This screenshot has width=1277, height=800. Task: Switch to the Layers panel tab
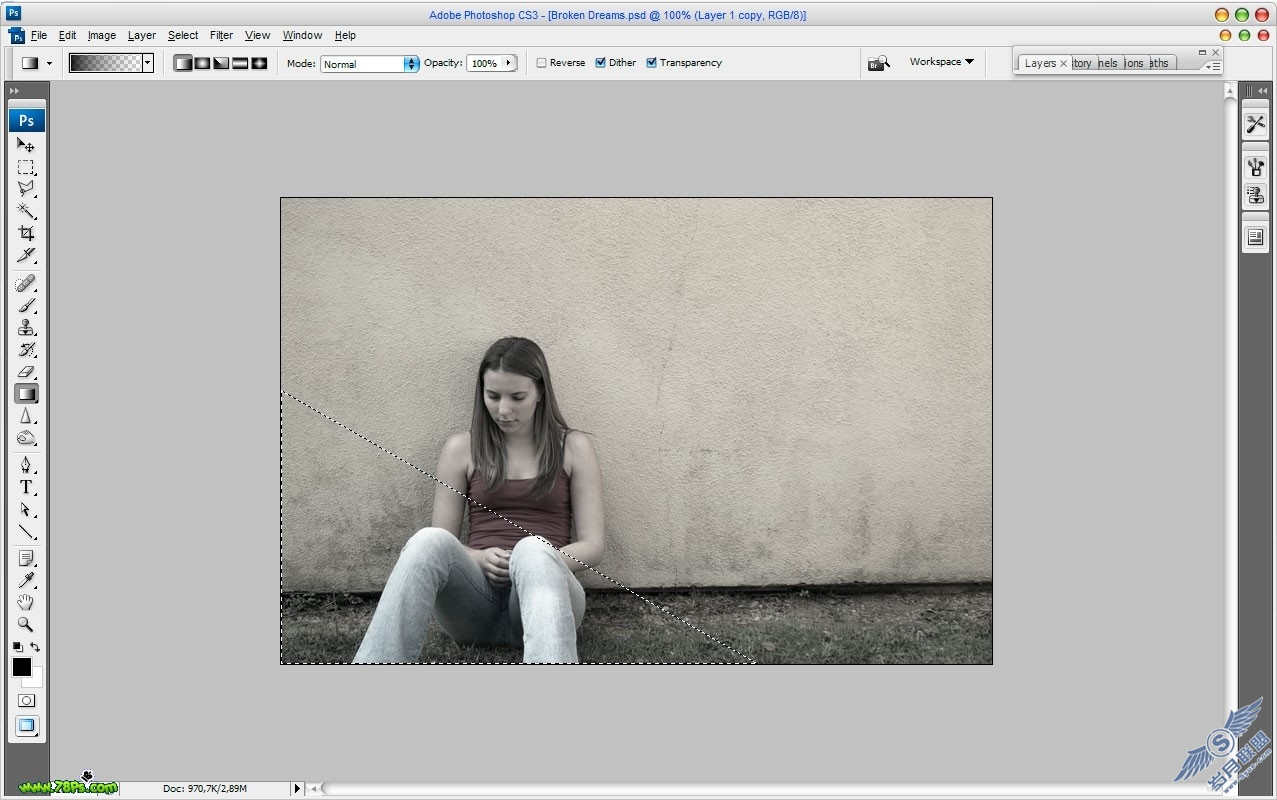click(x=1040, y=63)
